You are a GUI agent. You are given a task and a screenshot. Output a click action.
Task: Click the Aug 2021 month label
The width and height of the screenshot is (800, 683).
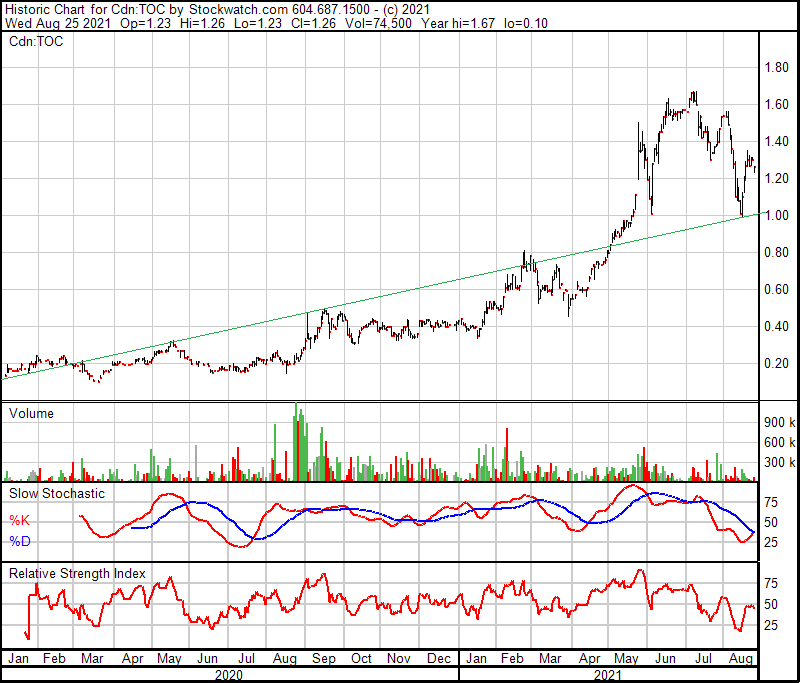click(x=741, y=659)
